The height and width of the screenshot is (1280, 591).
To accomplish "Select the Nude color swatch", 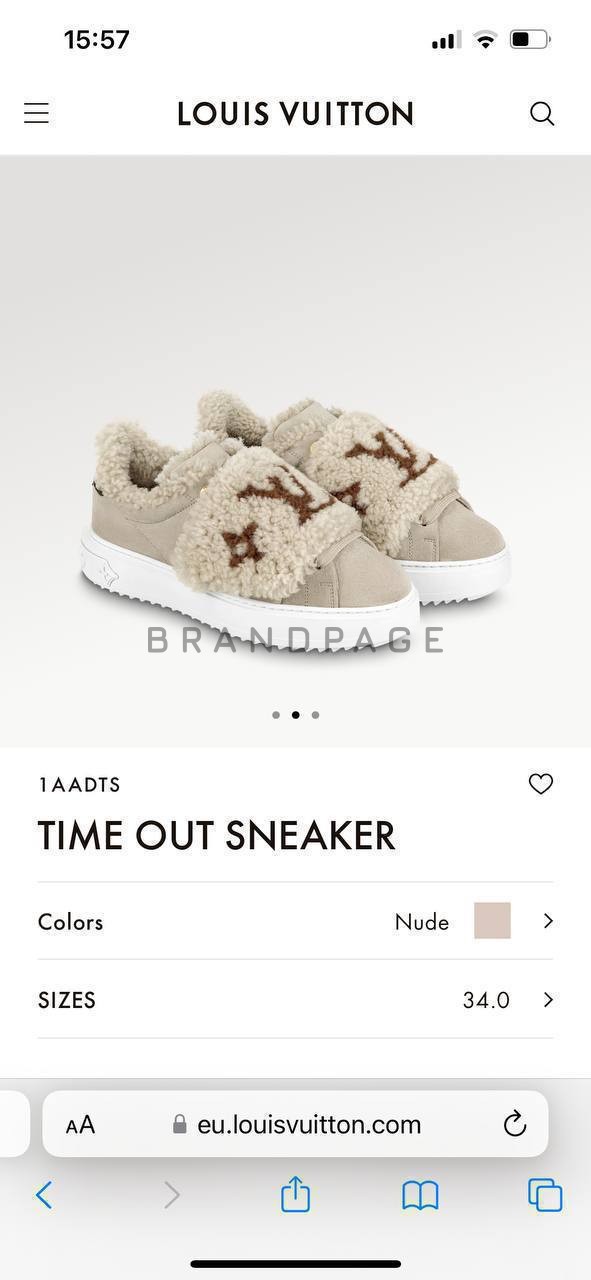I will pos(492,920).
